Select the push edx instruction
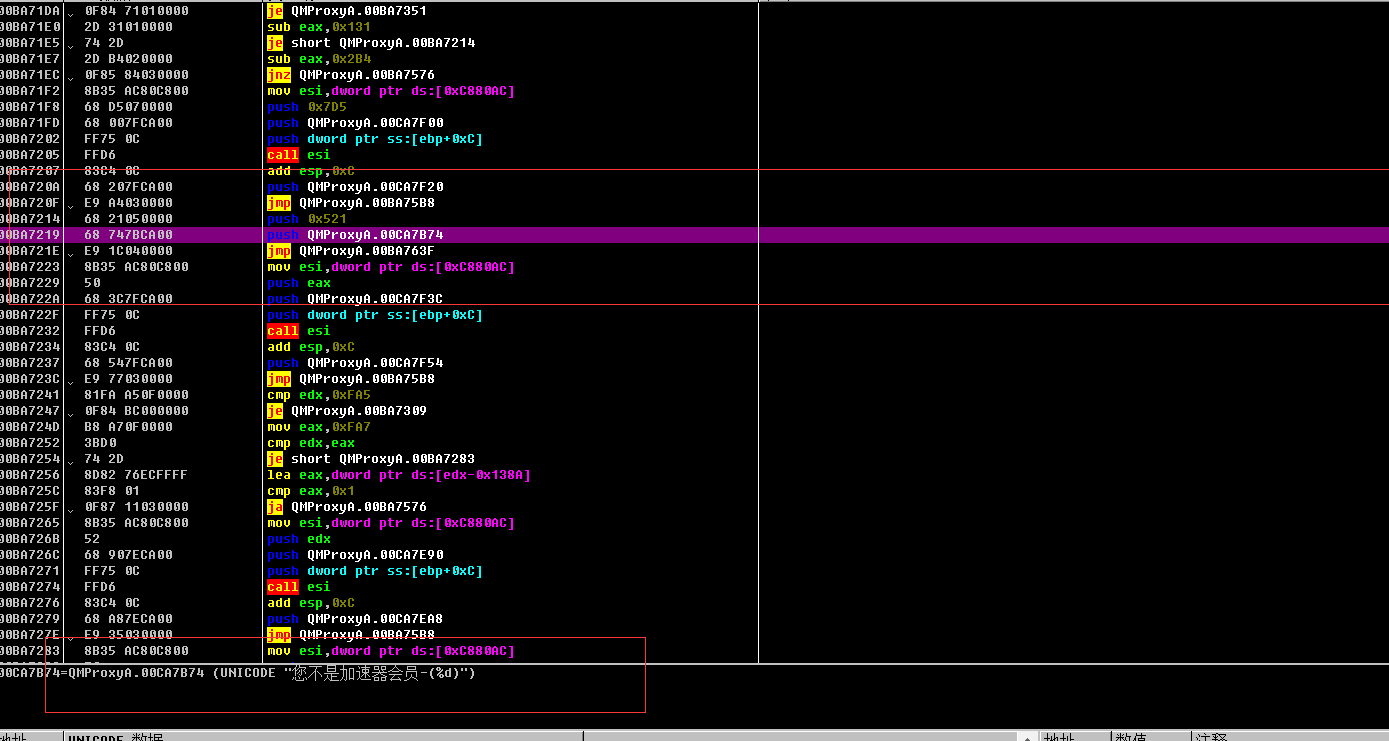1389x741 pixels. (299, 539)
